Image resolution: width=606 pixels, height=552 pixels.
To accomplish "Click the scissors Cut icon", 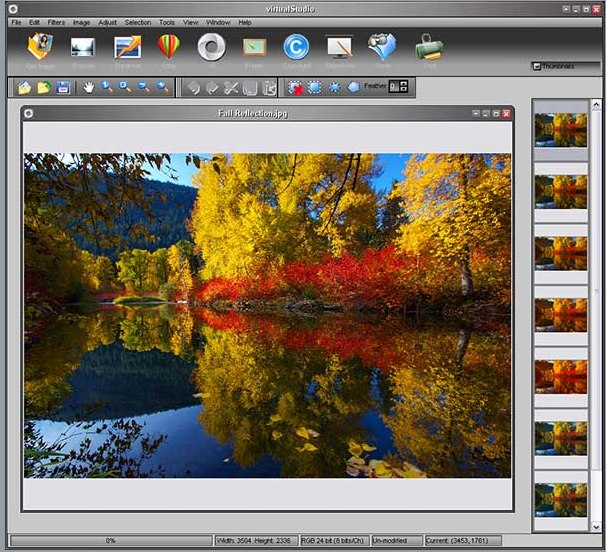I will [231, 88].
